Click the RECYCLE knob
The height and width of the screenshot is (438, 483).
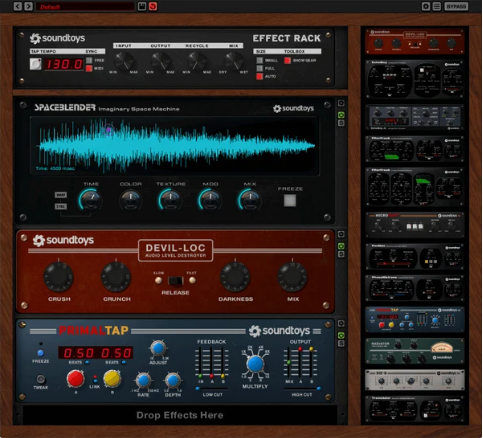[197, 61]
